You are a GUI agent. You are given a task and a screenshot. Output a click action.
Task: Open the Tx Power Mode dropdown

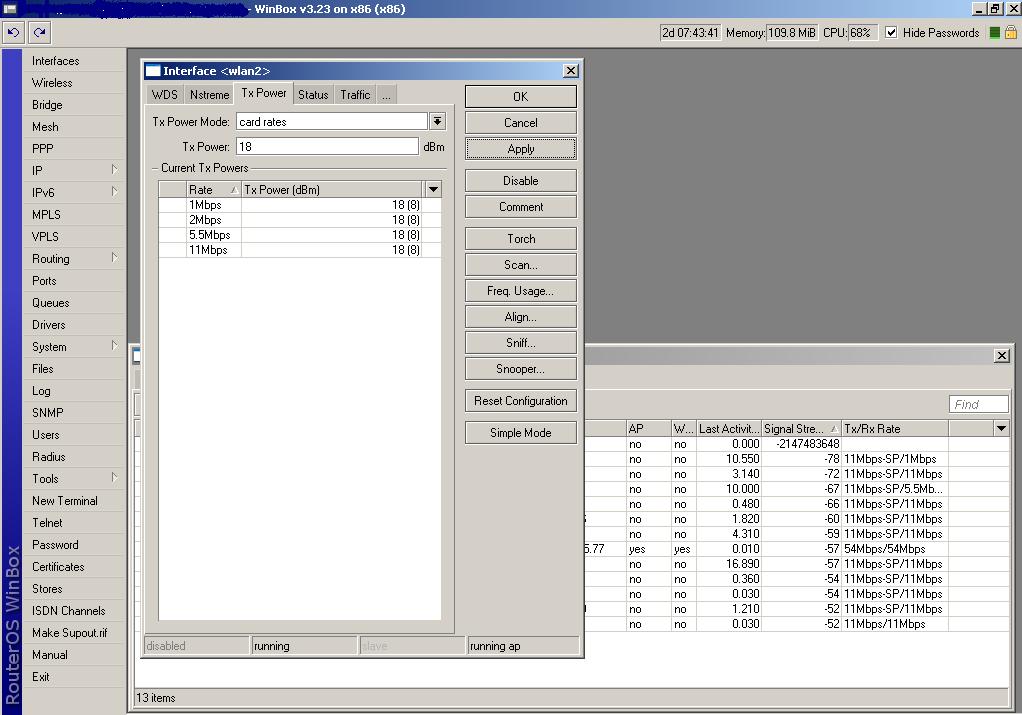pyautogui.click(x=437, y=121)
